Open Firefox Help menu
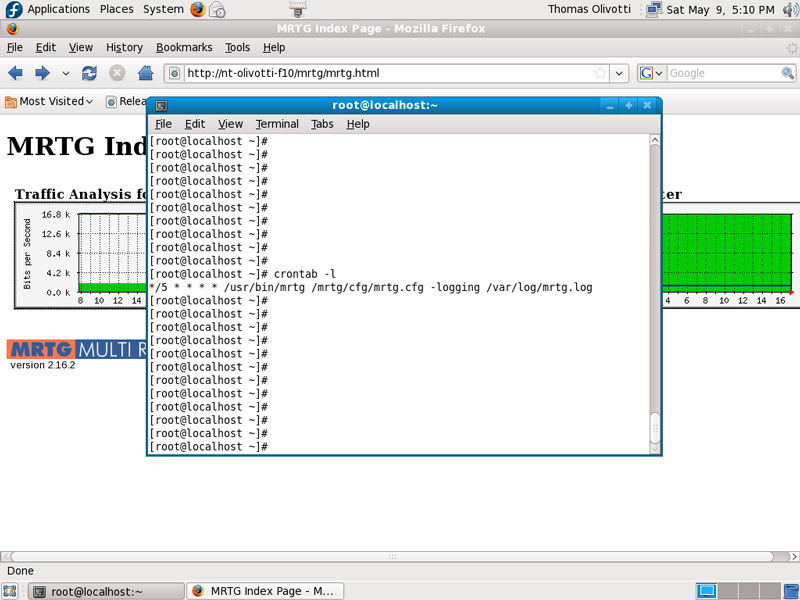Image resolution: width=800 pixels, height=600 pixels. coord(274,47)
